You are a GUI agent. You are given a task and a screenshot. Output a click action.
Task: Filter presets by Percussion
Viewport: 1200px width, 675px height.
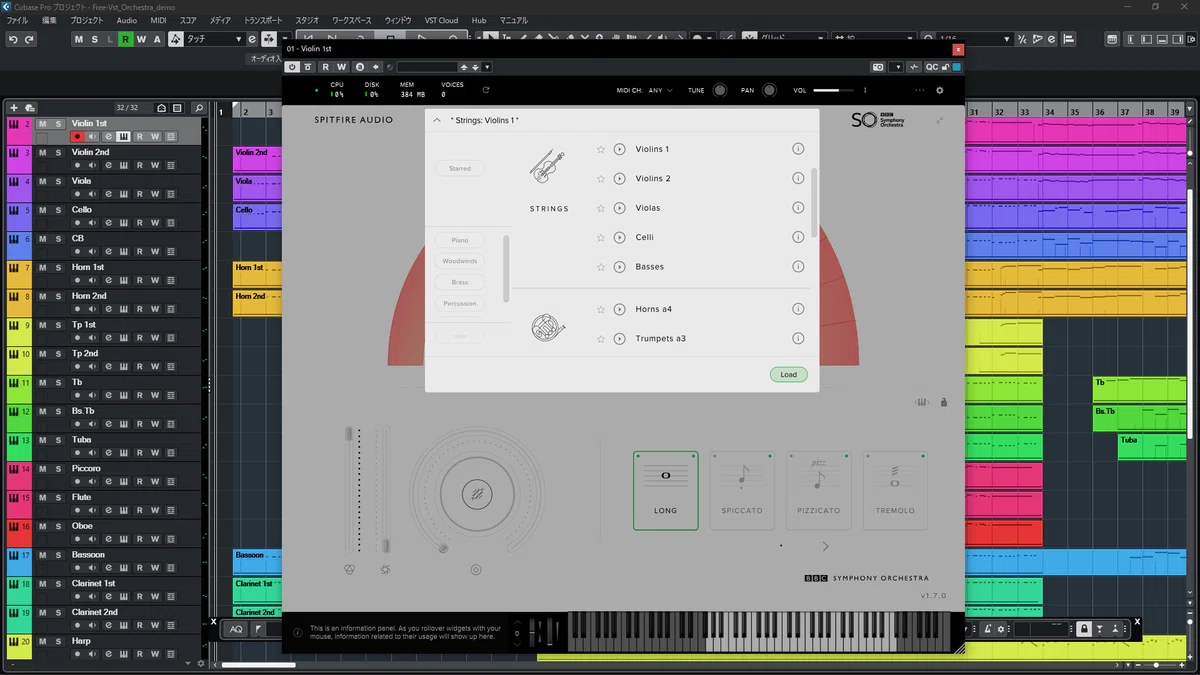460,303
